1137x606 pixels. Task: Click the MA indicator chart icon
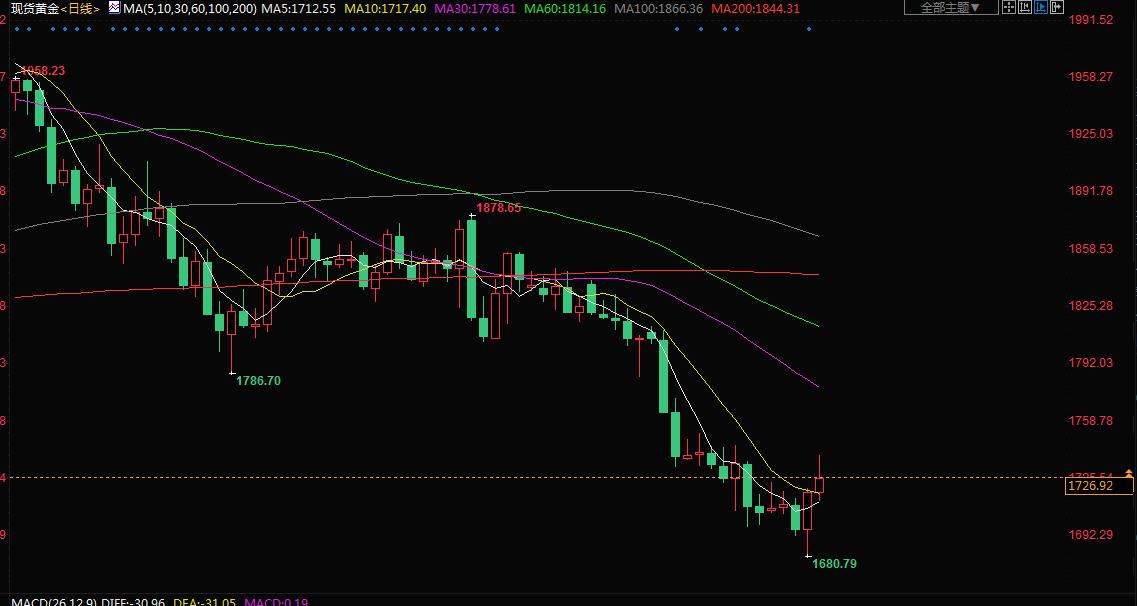pos(113,8)
